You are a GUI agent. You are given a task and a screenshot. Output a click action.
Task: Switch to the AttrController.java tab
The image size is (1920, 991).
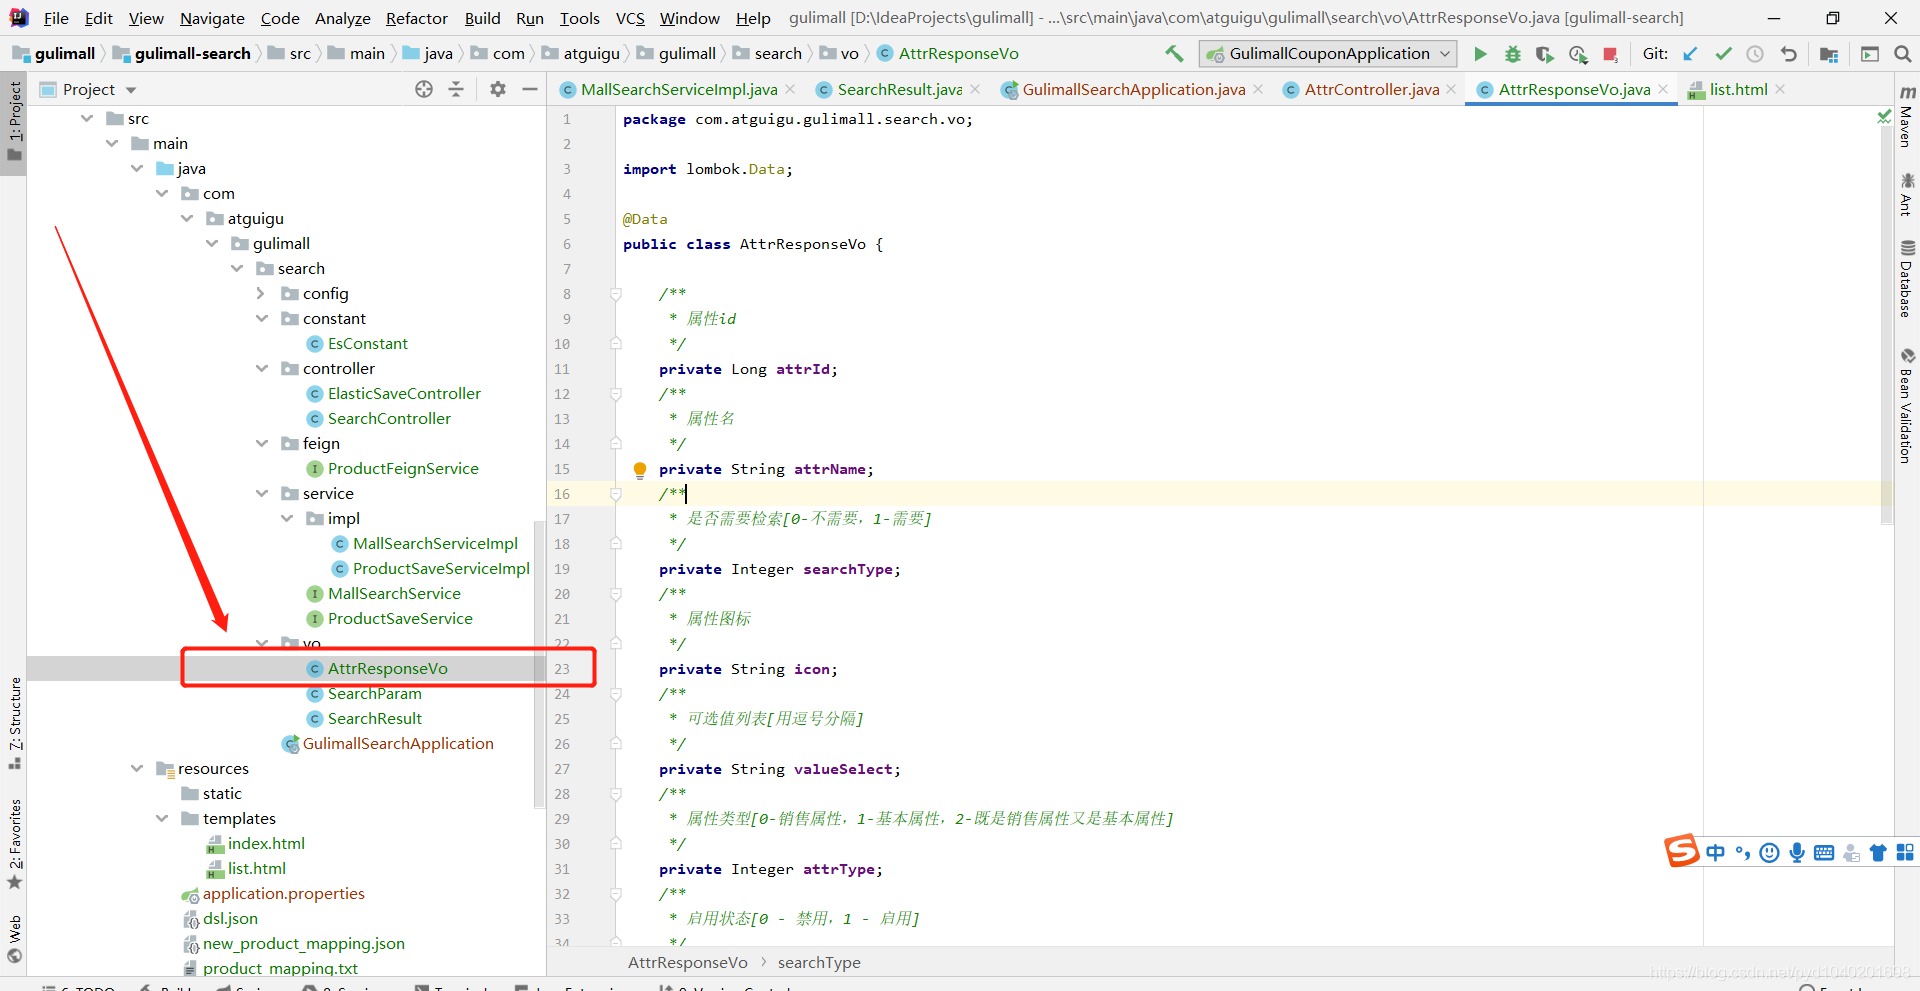(x=1371, y=89)
